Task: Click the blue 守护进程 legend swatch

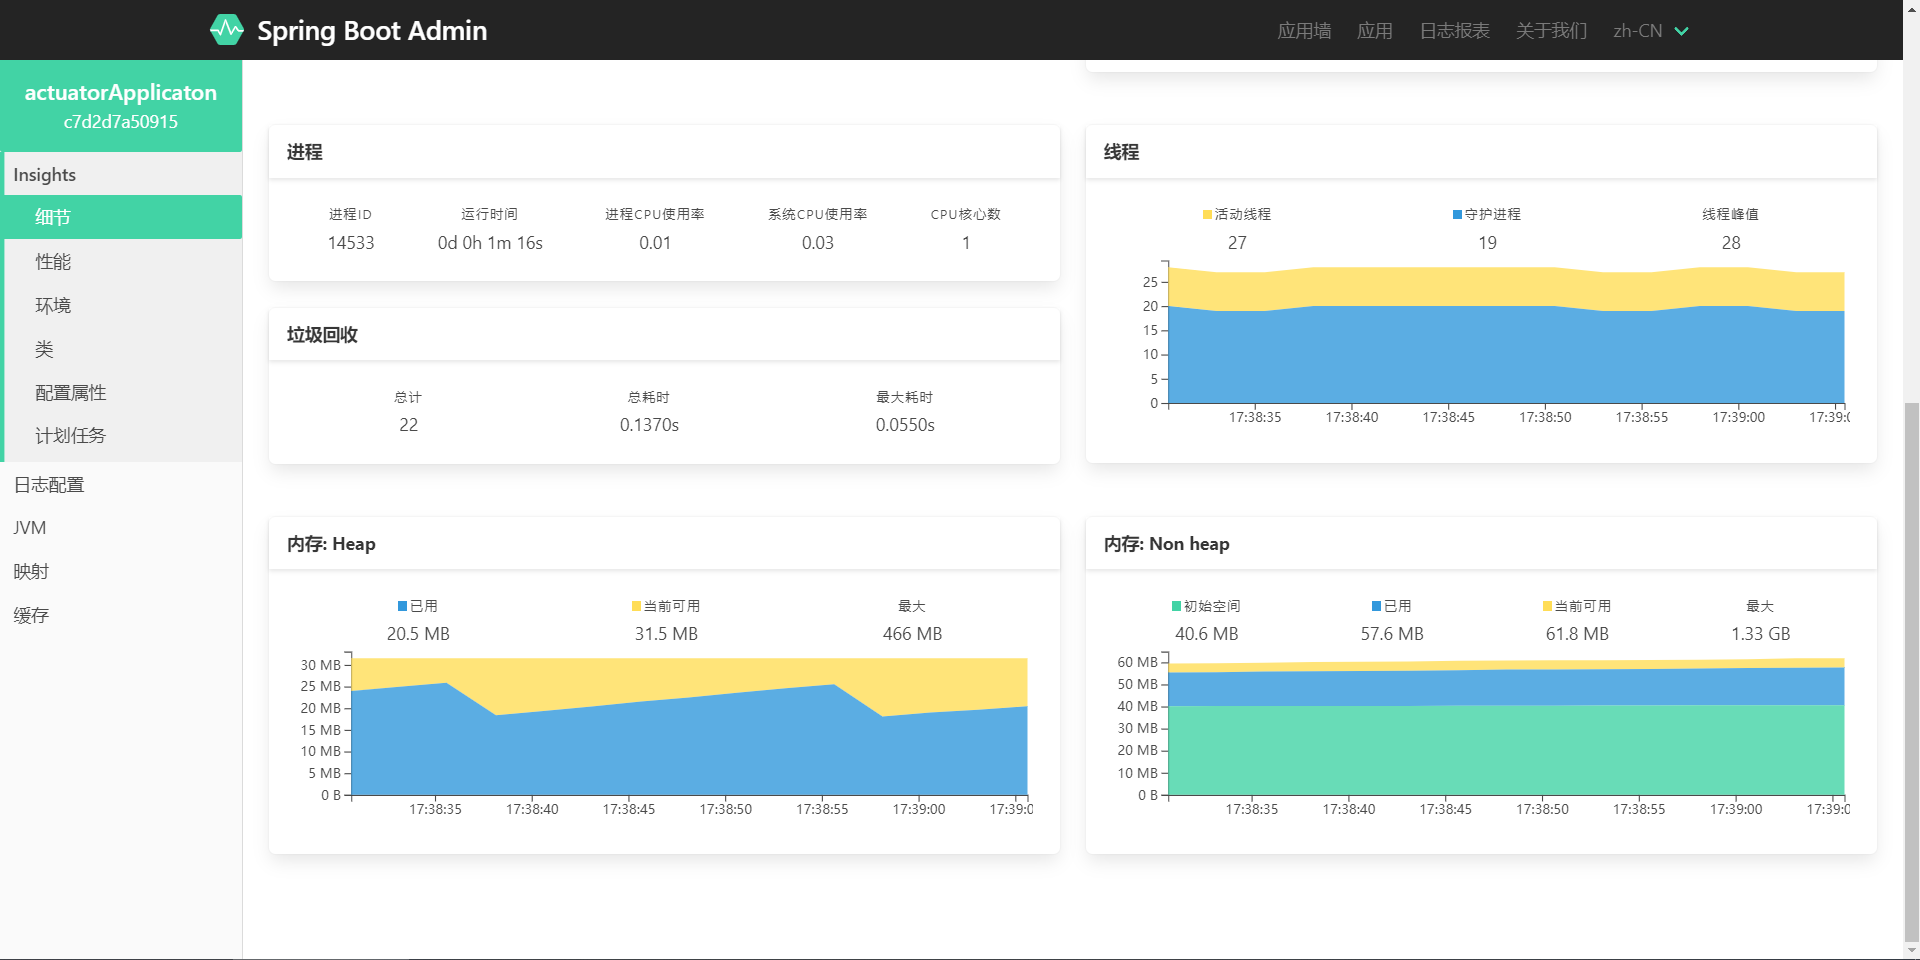Action: 1457,215
